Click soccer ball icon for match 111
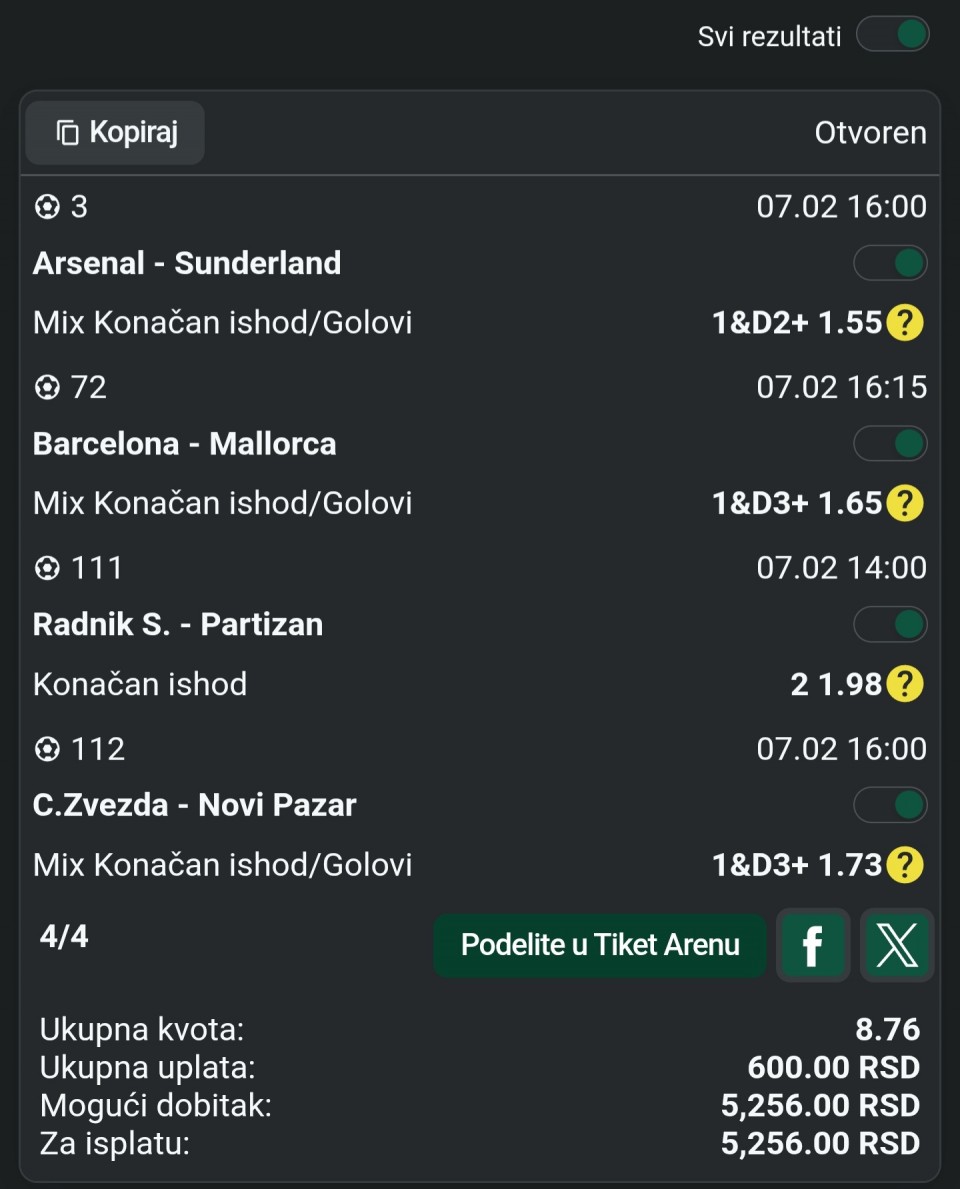Viewport: 960px width, 1189px height. click(47, 568)
